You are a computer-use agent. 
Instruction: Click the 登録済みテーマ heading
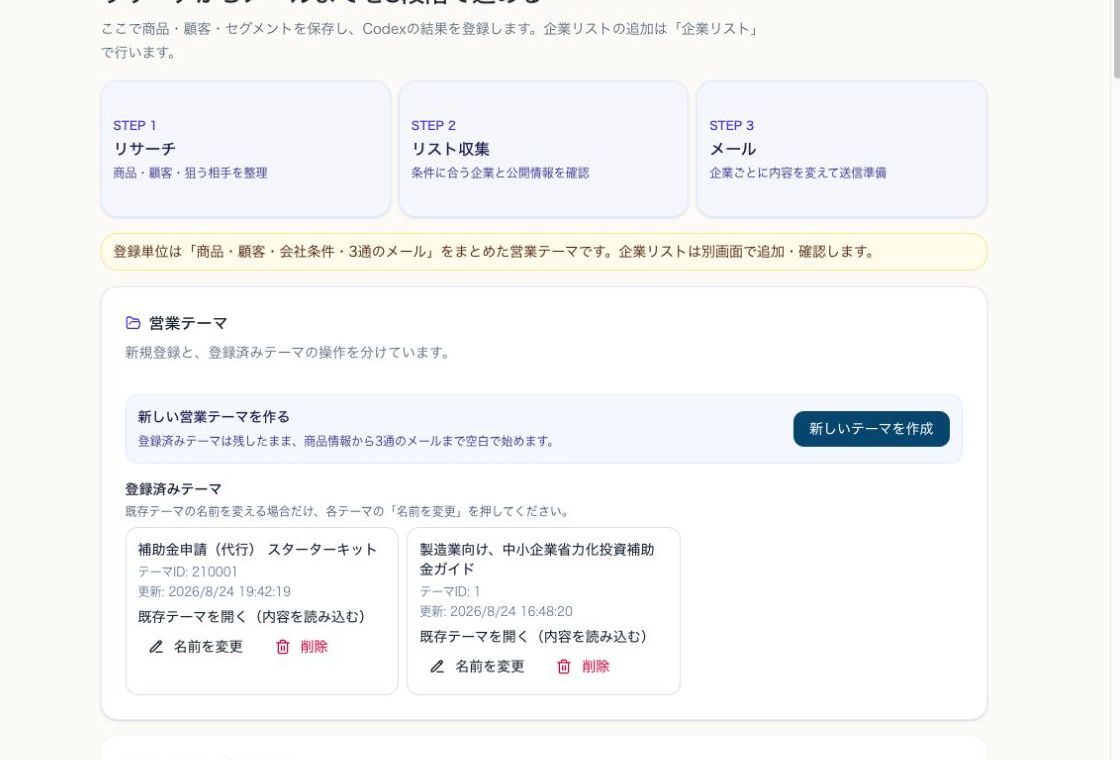[x=174, y=489]
